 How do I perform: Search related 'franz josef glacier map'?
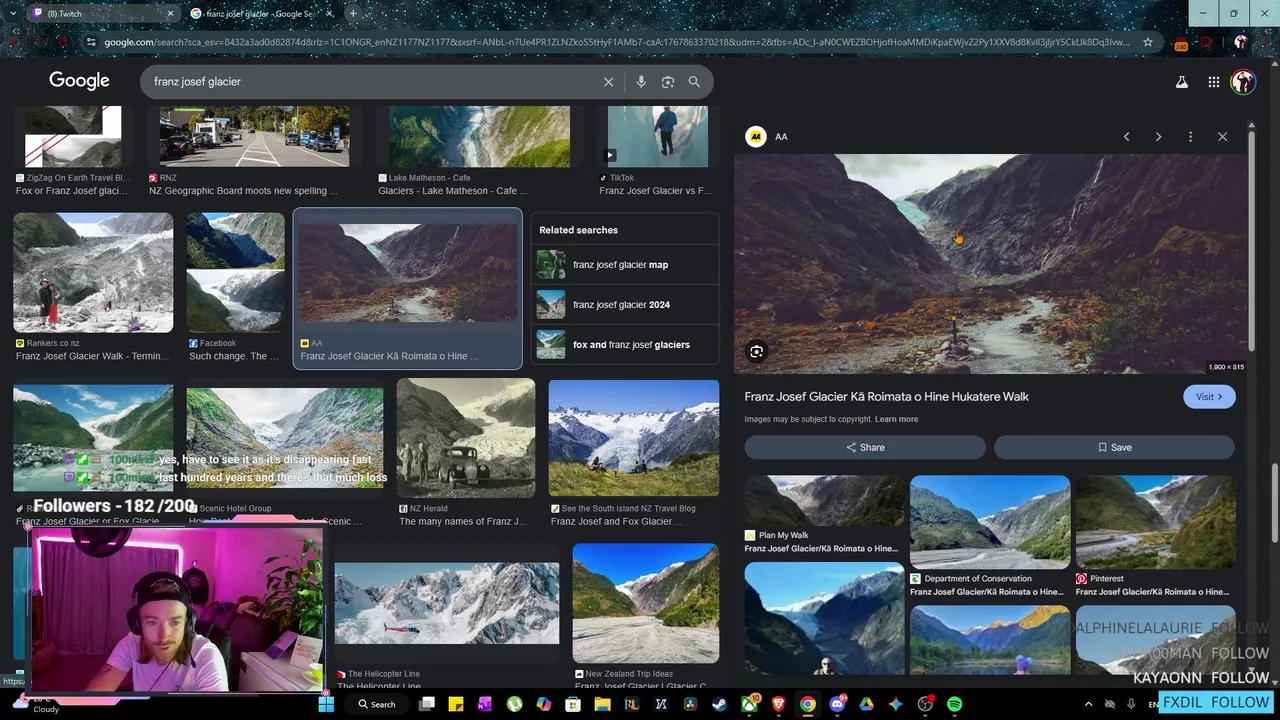625,265
